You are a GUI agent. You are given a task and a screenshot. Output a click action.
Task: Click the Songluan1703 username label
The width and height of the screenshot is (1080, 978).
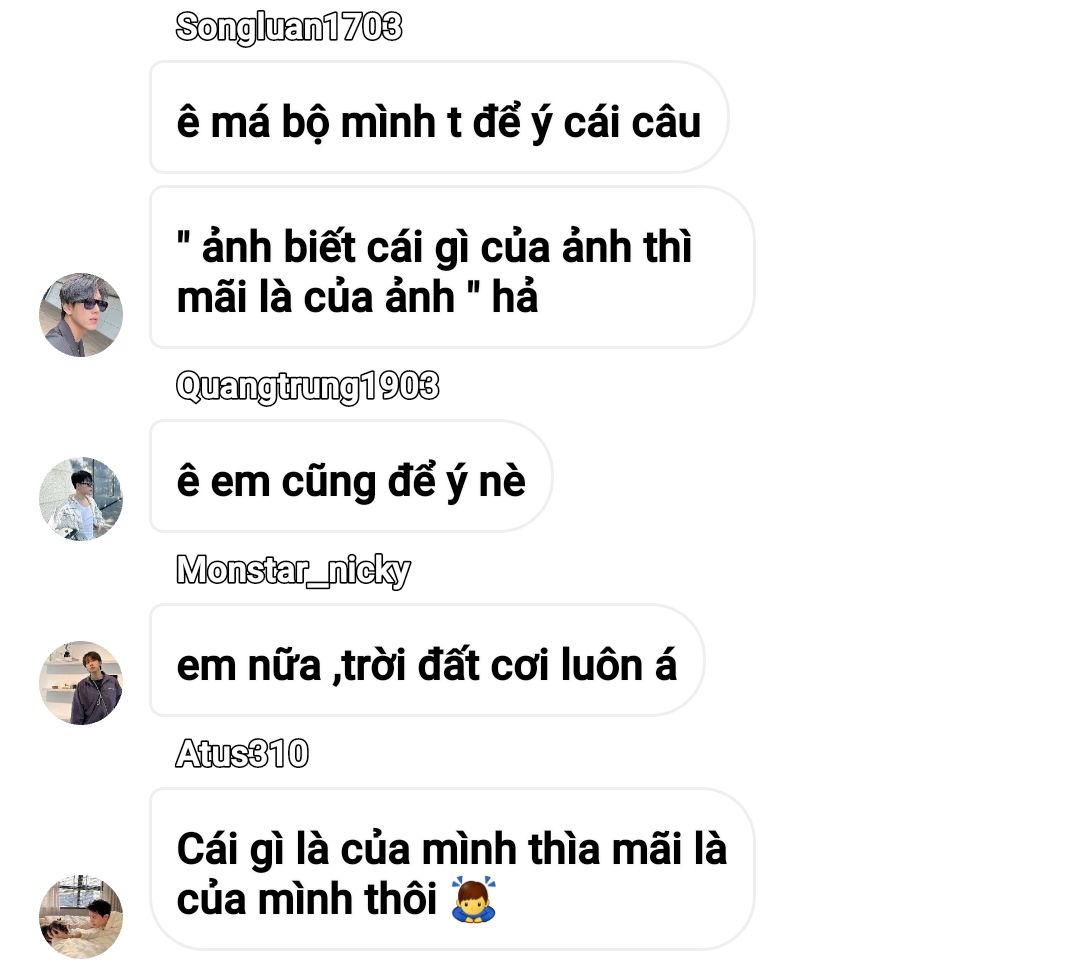(289, 28)
